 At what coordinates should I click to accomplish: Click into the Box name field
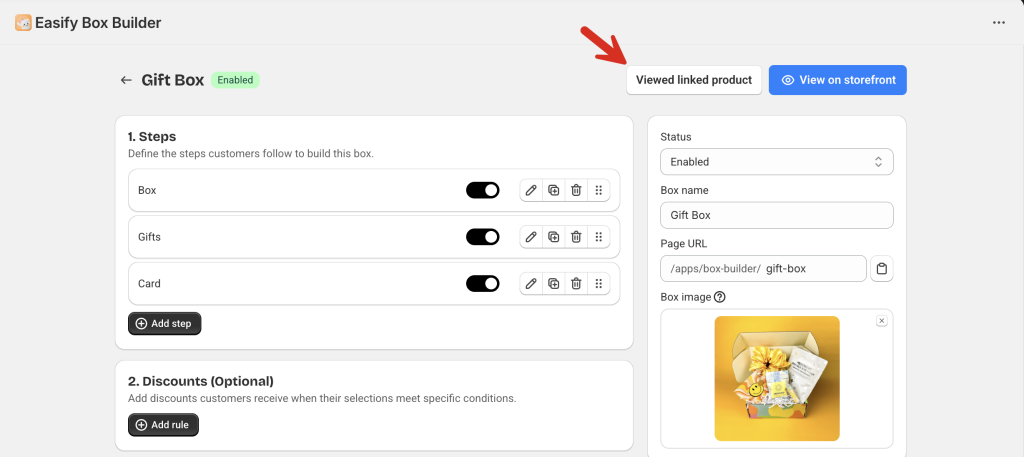(x=776, y=215)
